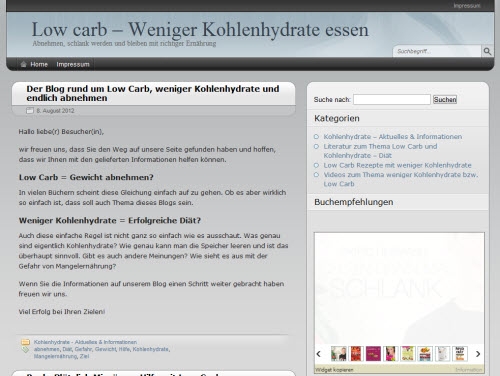Click the magnifier search icon in header
This screenshot has height=376, width=500.
[x=487, y=51]
